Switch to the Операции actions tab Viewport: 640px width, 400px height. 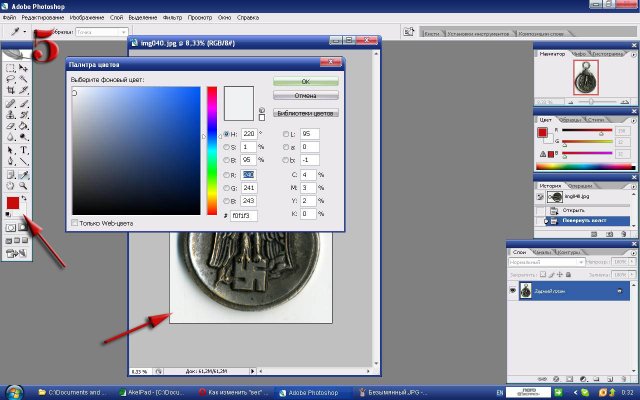click(x=580, y=186)
